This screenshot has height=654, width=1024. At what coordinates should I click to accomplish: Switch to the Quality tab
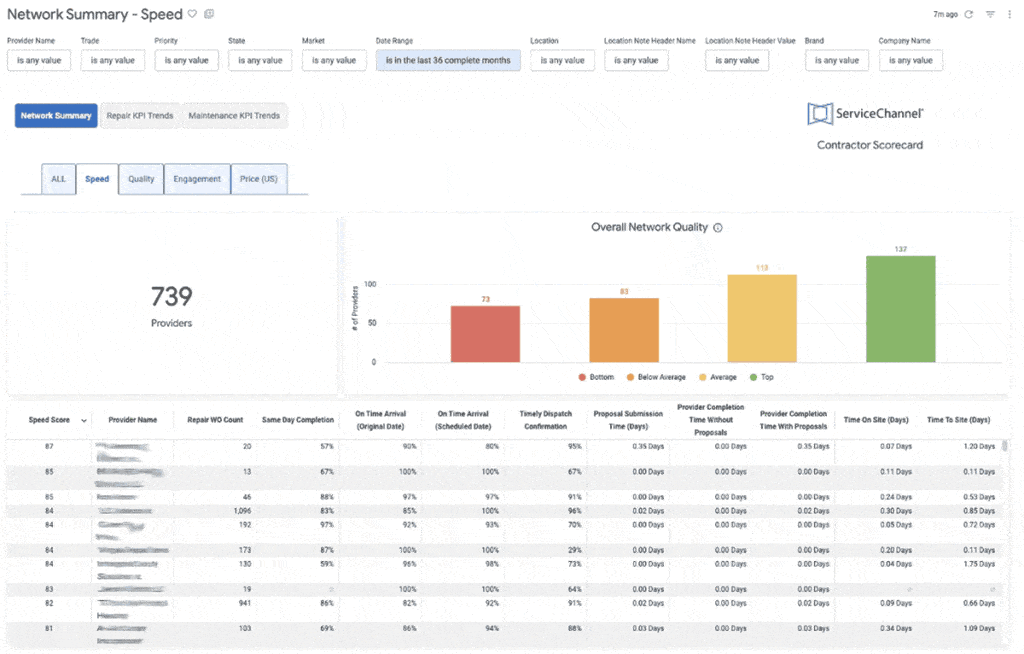(141, 179)
